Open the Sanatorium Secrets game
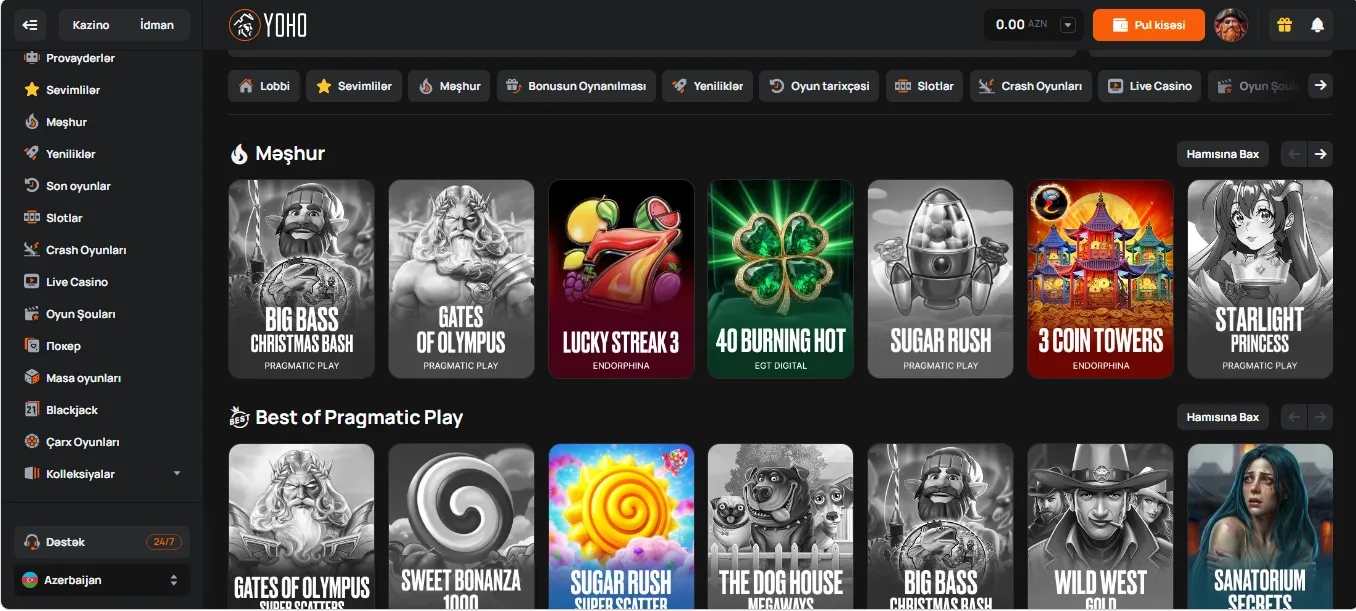1356x611 pixels. pos(1260,526)
